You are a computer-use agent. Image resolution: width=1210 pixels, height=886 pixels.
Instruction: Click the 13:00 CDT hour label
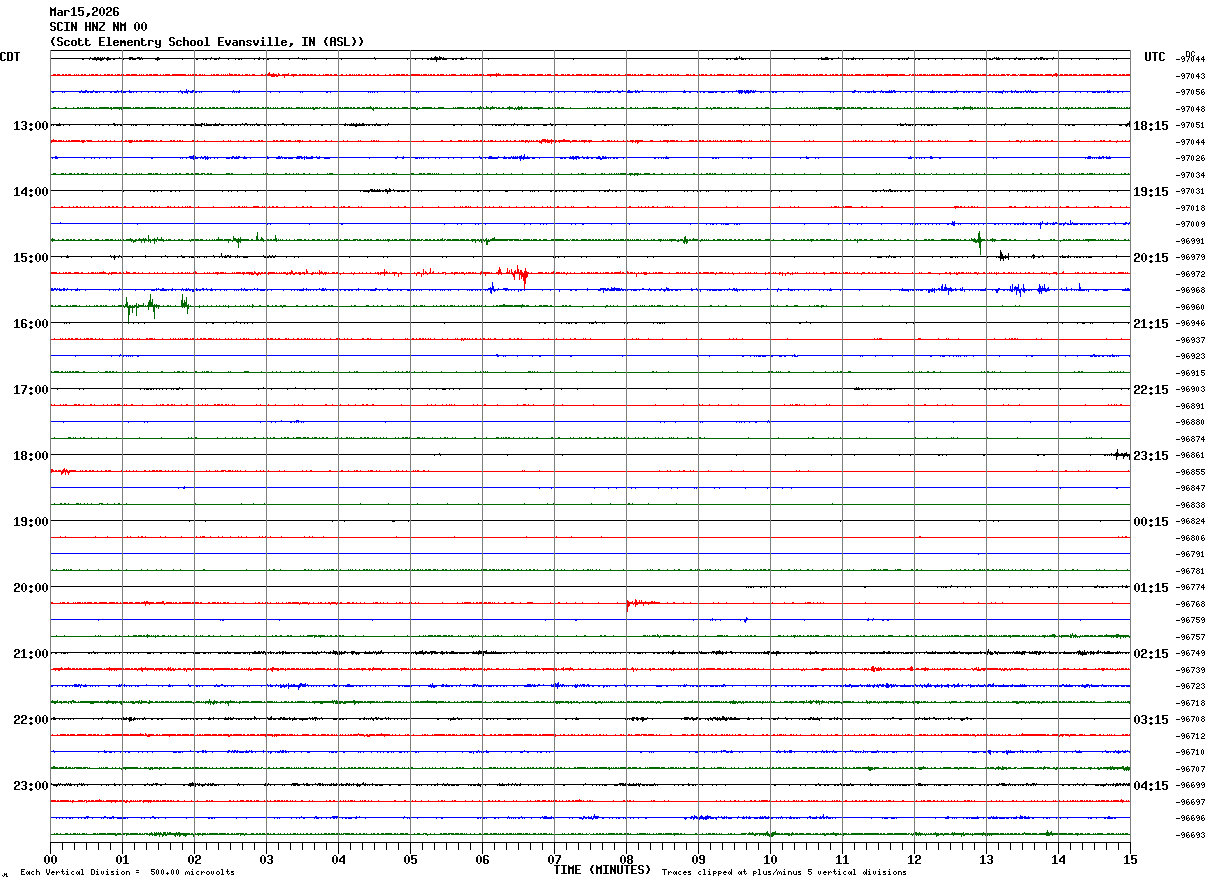coord(31,126)
